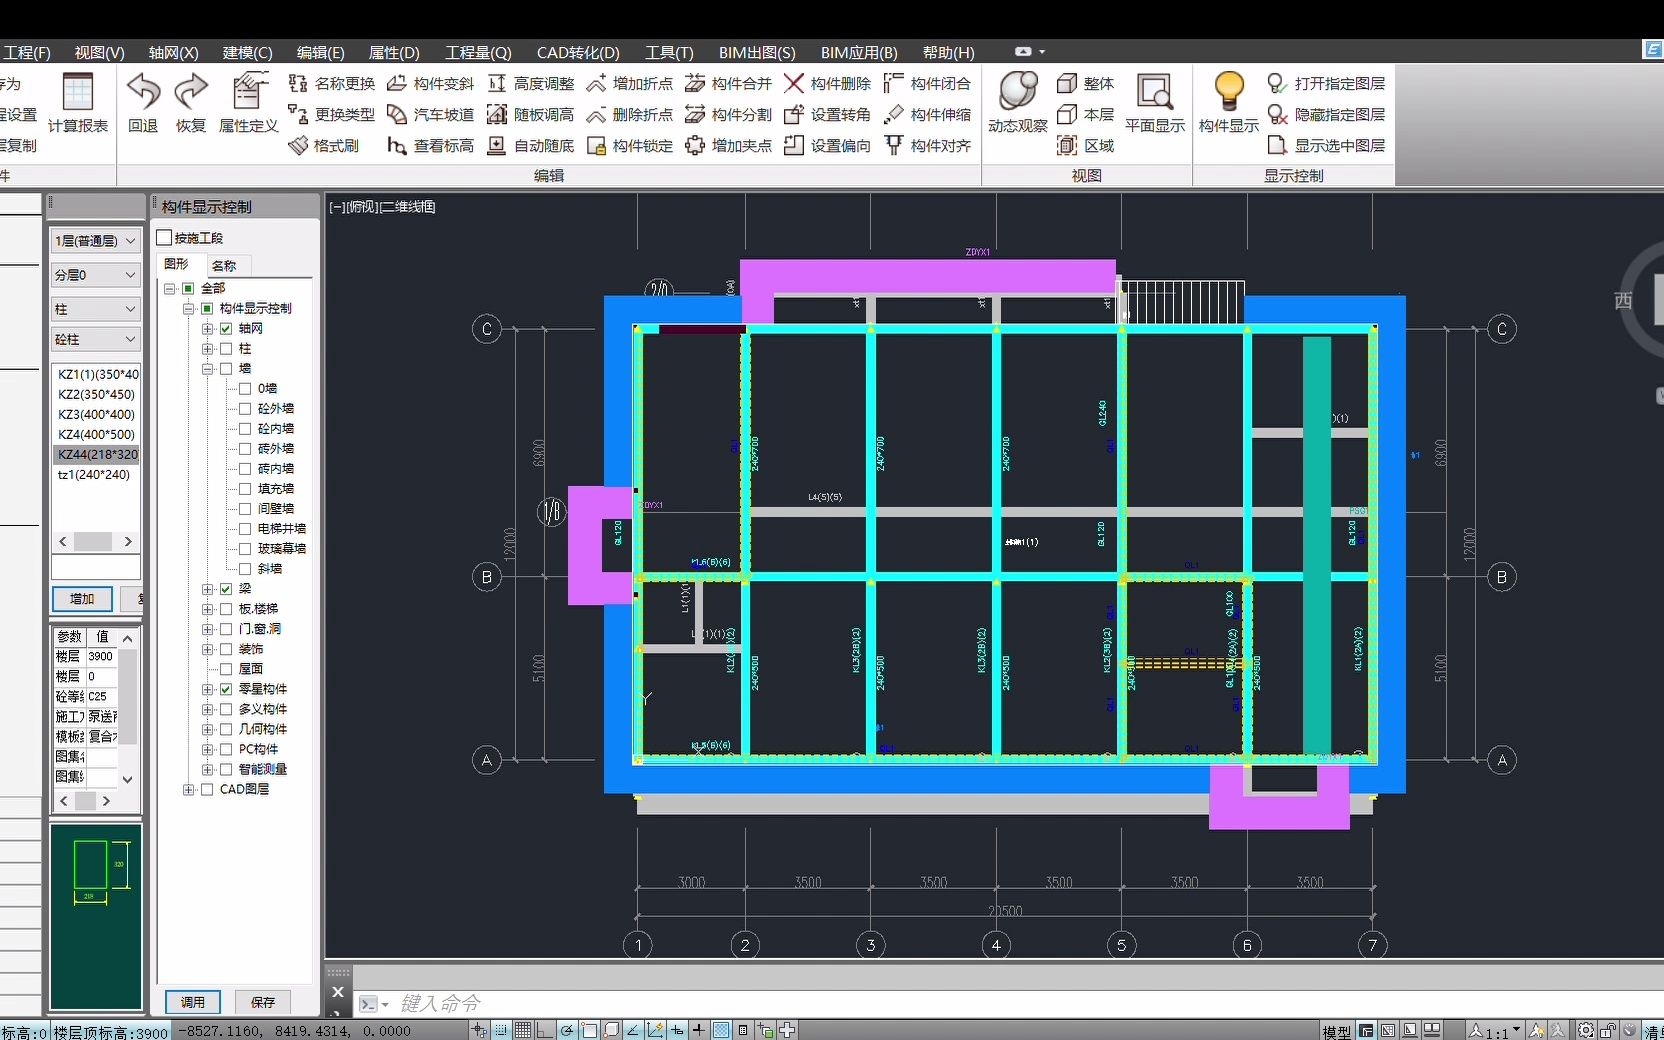The height and width of the screenshot is (1040, 1664).
Task: Select the 名称更换 rename tool
Action: click(x=331, y=84)
